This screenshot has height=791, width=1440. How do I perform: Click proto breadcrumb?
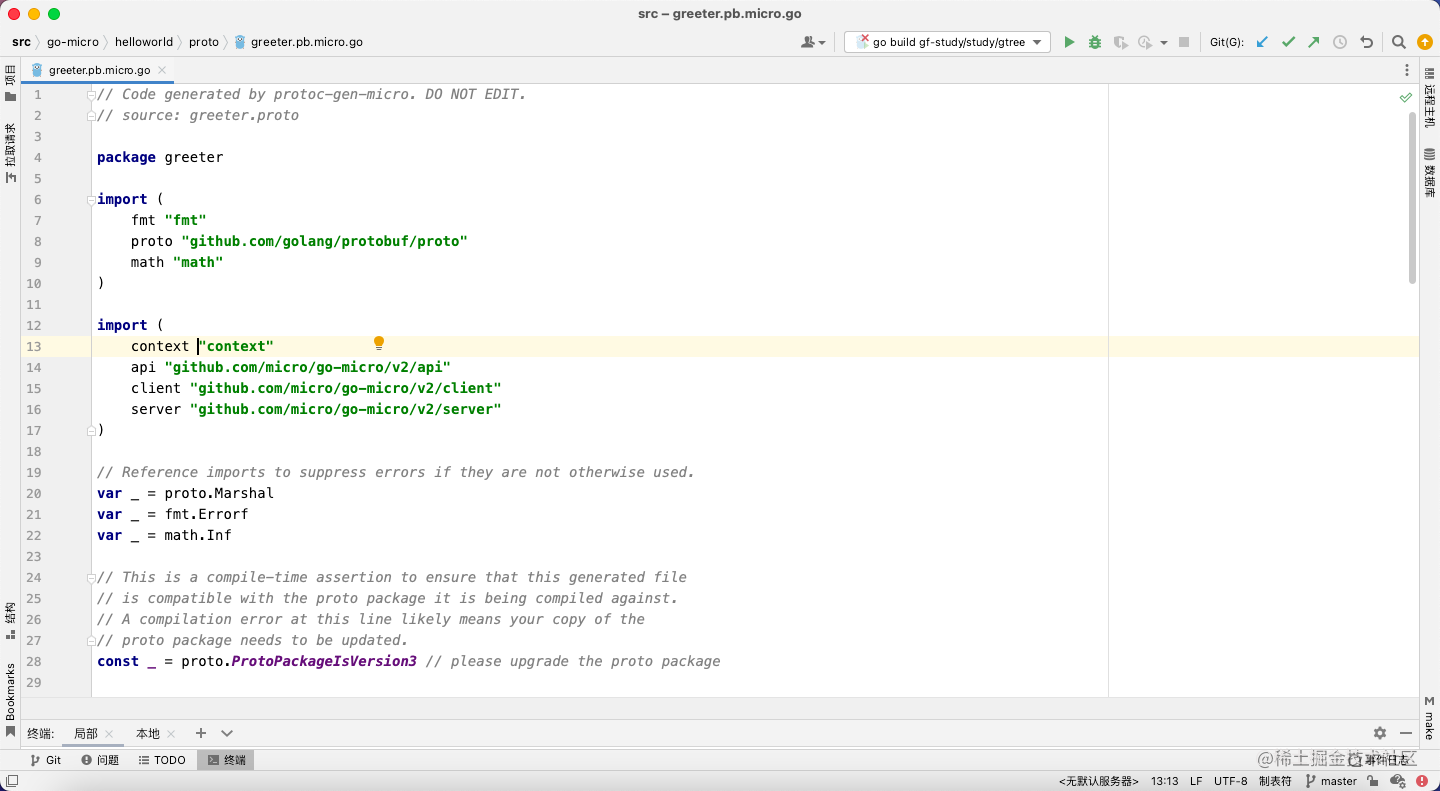pos(204,42)
